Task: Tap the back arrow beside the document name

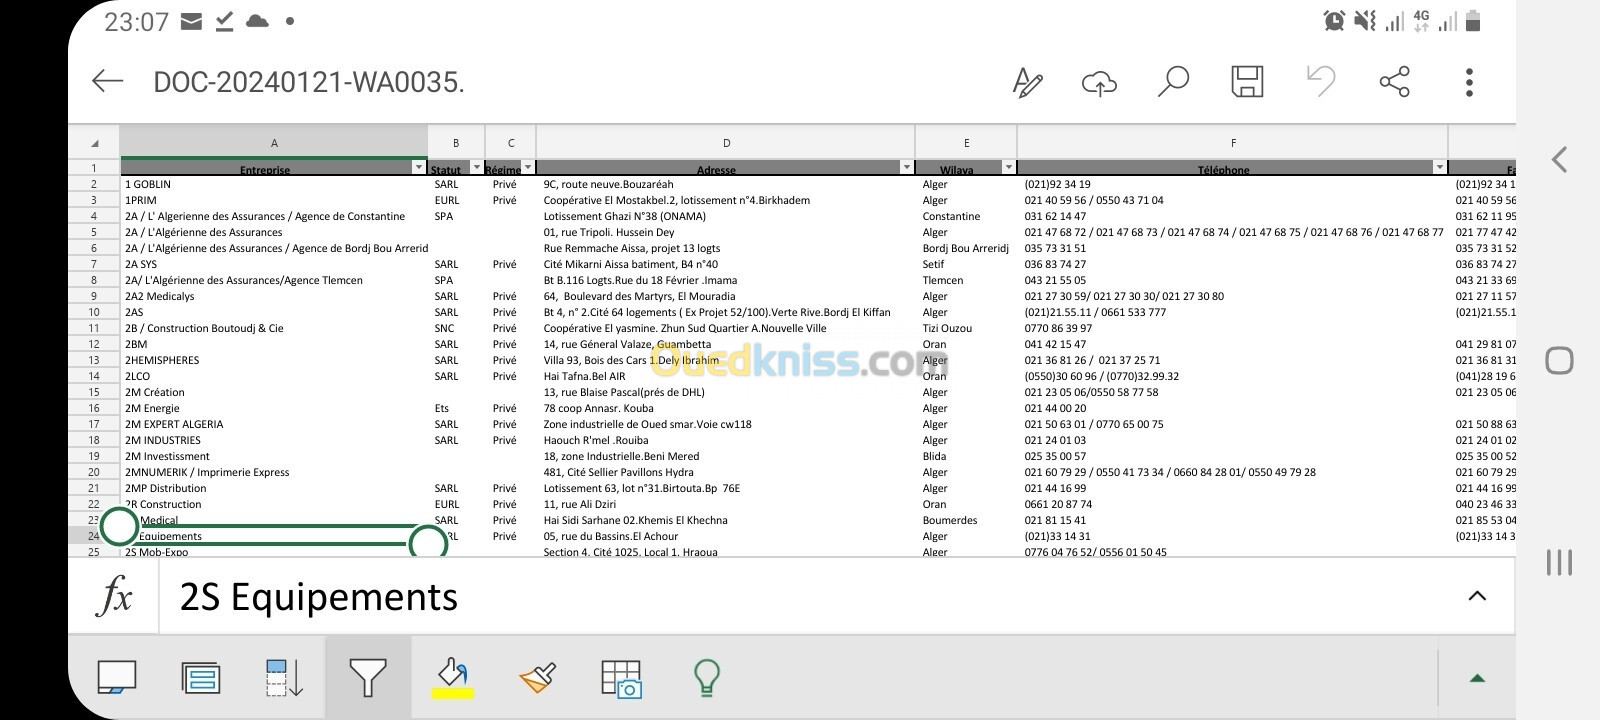Action: point(107,81)
